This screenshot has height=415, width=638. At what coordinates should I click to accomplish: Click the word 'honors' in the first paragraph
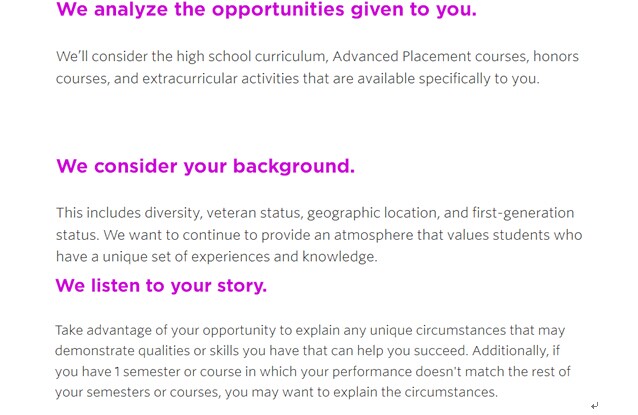tap(556, 56)
